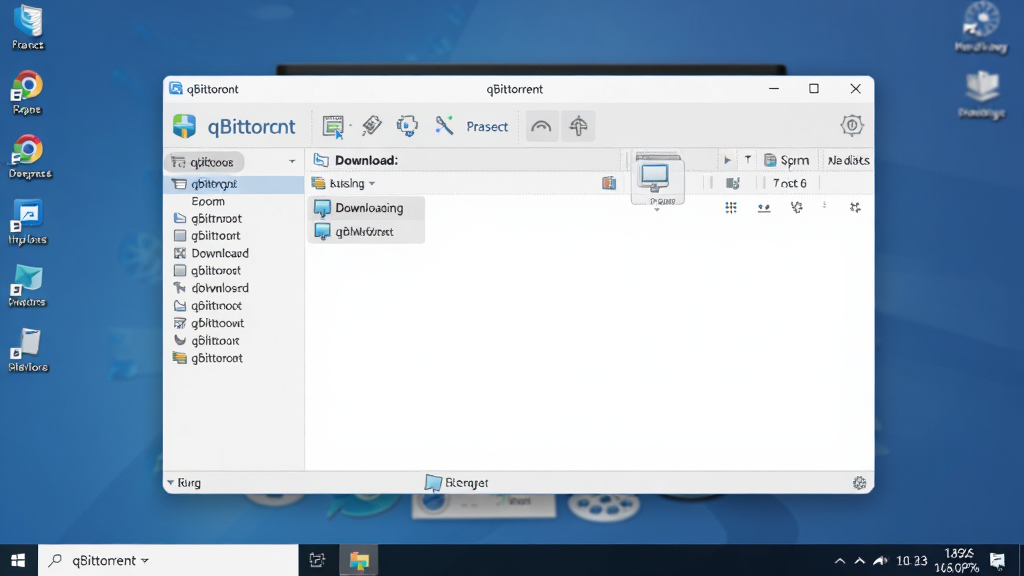Screen dimensions: 1024x576
Task: Click the tag-shaped toolbar icon
Action: [x=372, y=125]
